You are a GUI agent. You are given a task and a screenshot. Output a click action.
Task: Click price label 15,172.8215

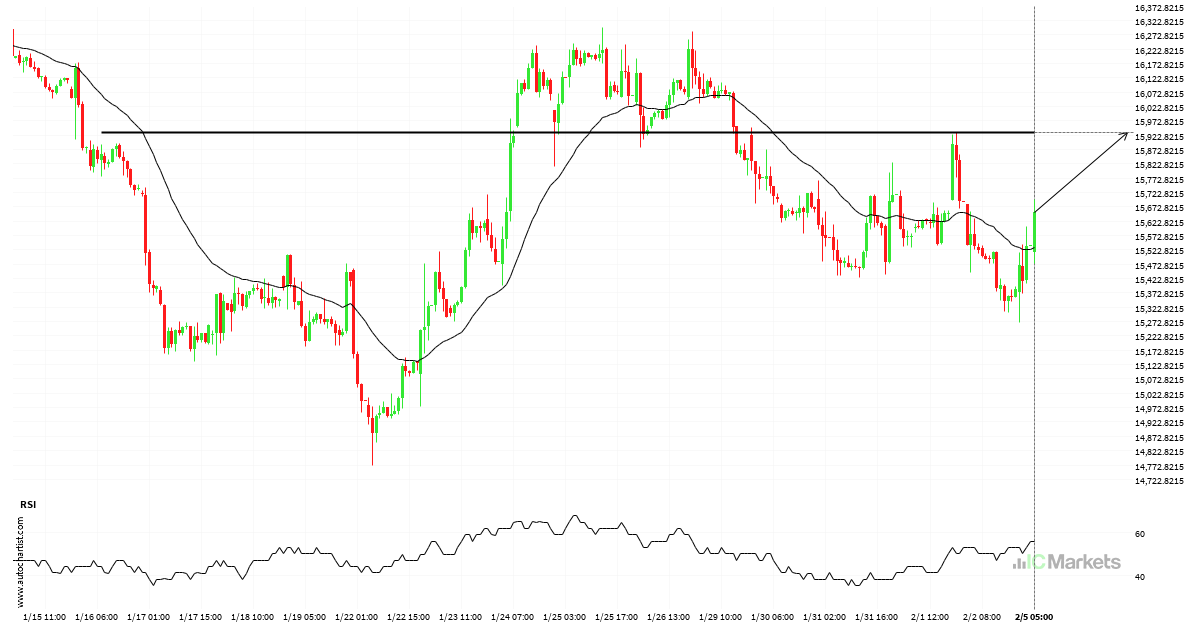click(1160, 352)
